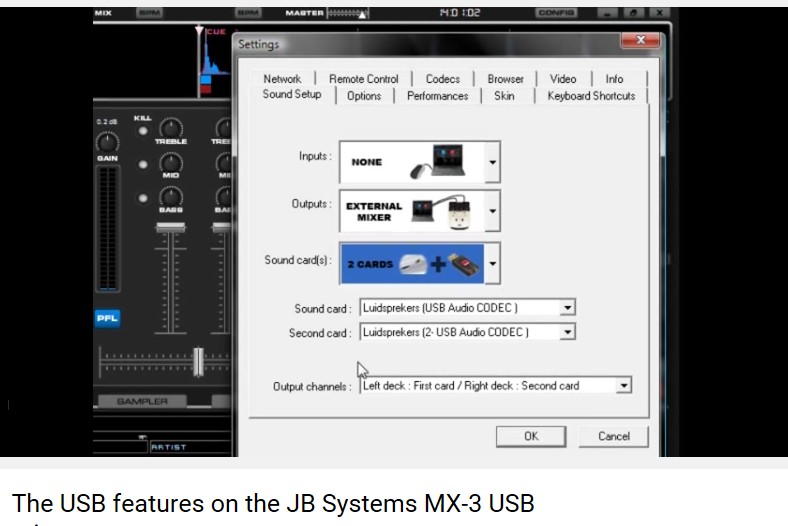Open the Codecs tab
This screenshot has height=526, width=788.
click(x=443, y=79)
